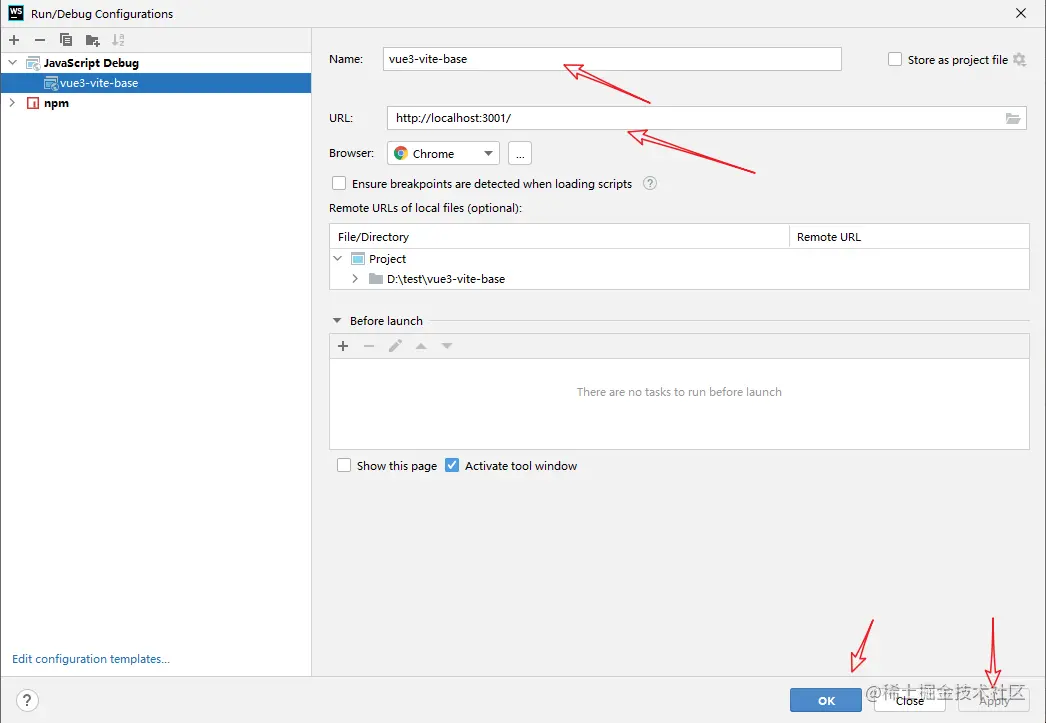Image resolution: width=1046 pixels, height=723 pixels.
Task: Create a new configuration folder
Action: (93, 40)
